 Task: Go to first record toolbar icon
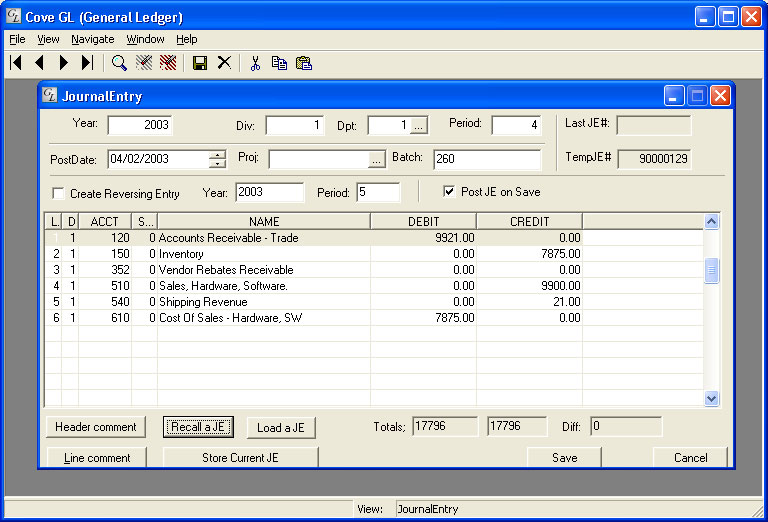(x=16, y=63)
